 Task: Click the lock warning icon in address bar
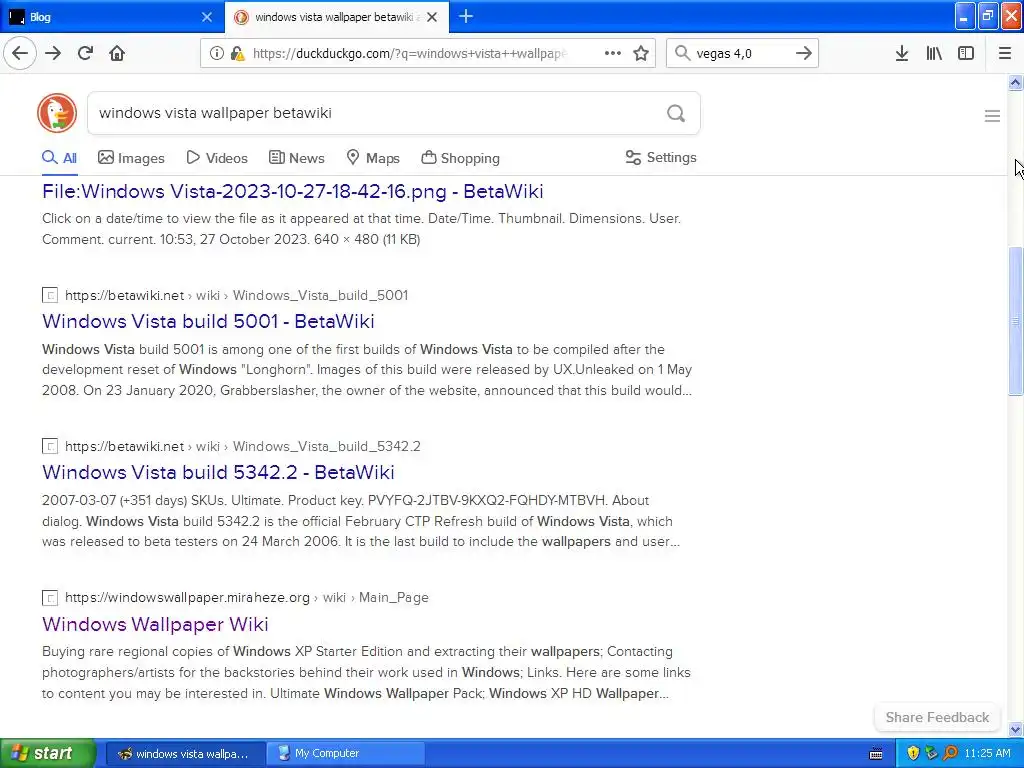pyautogui.click(x=238, y=53)
